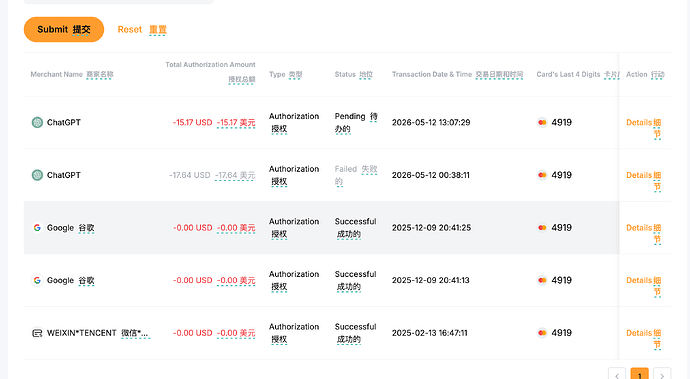Click Total Authorization Amount column header
690x379 pixels.
[210, 72]
